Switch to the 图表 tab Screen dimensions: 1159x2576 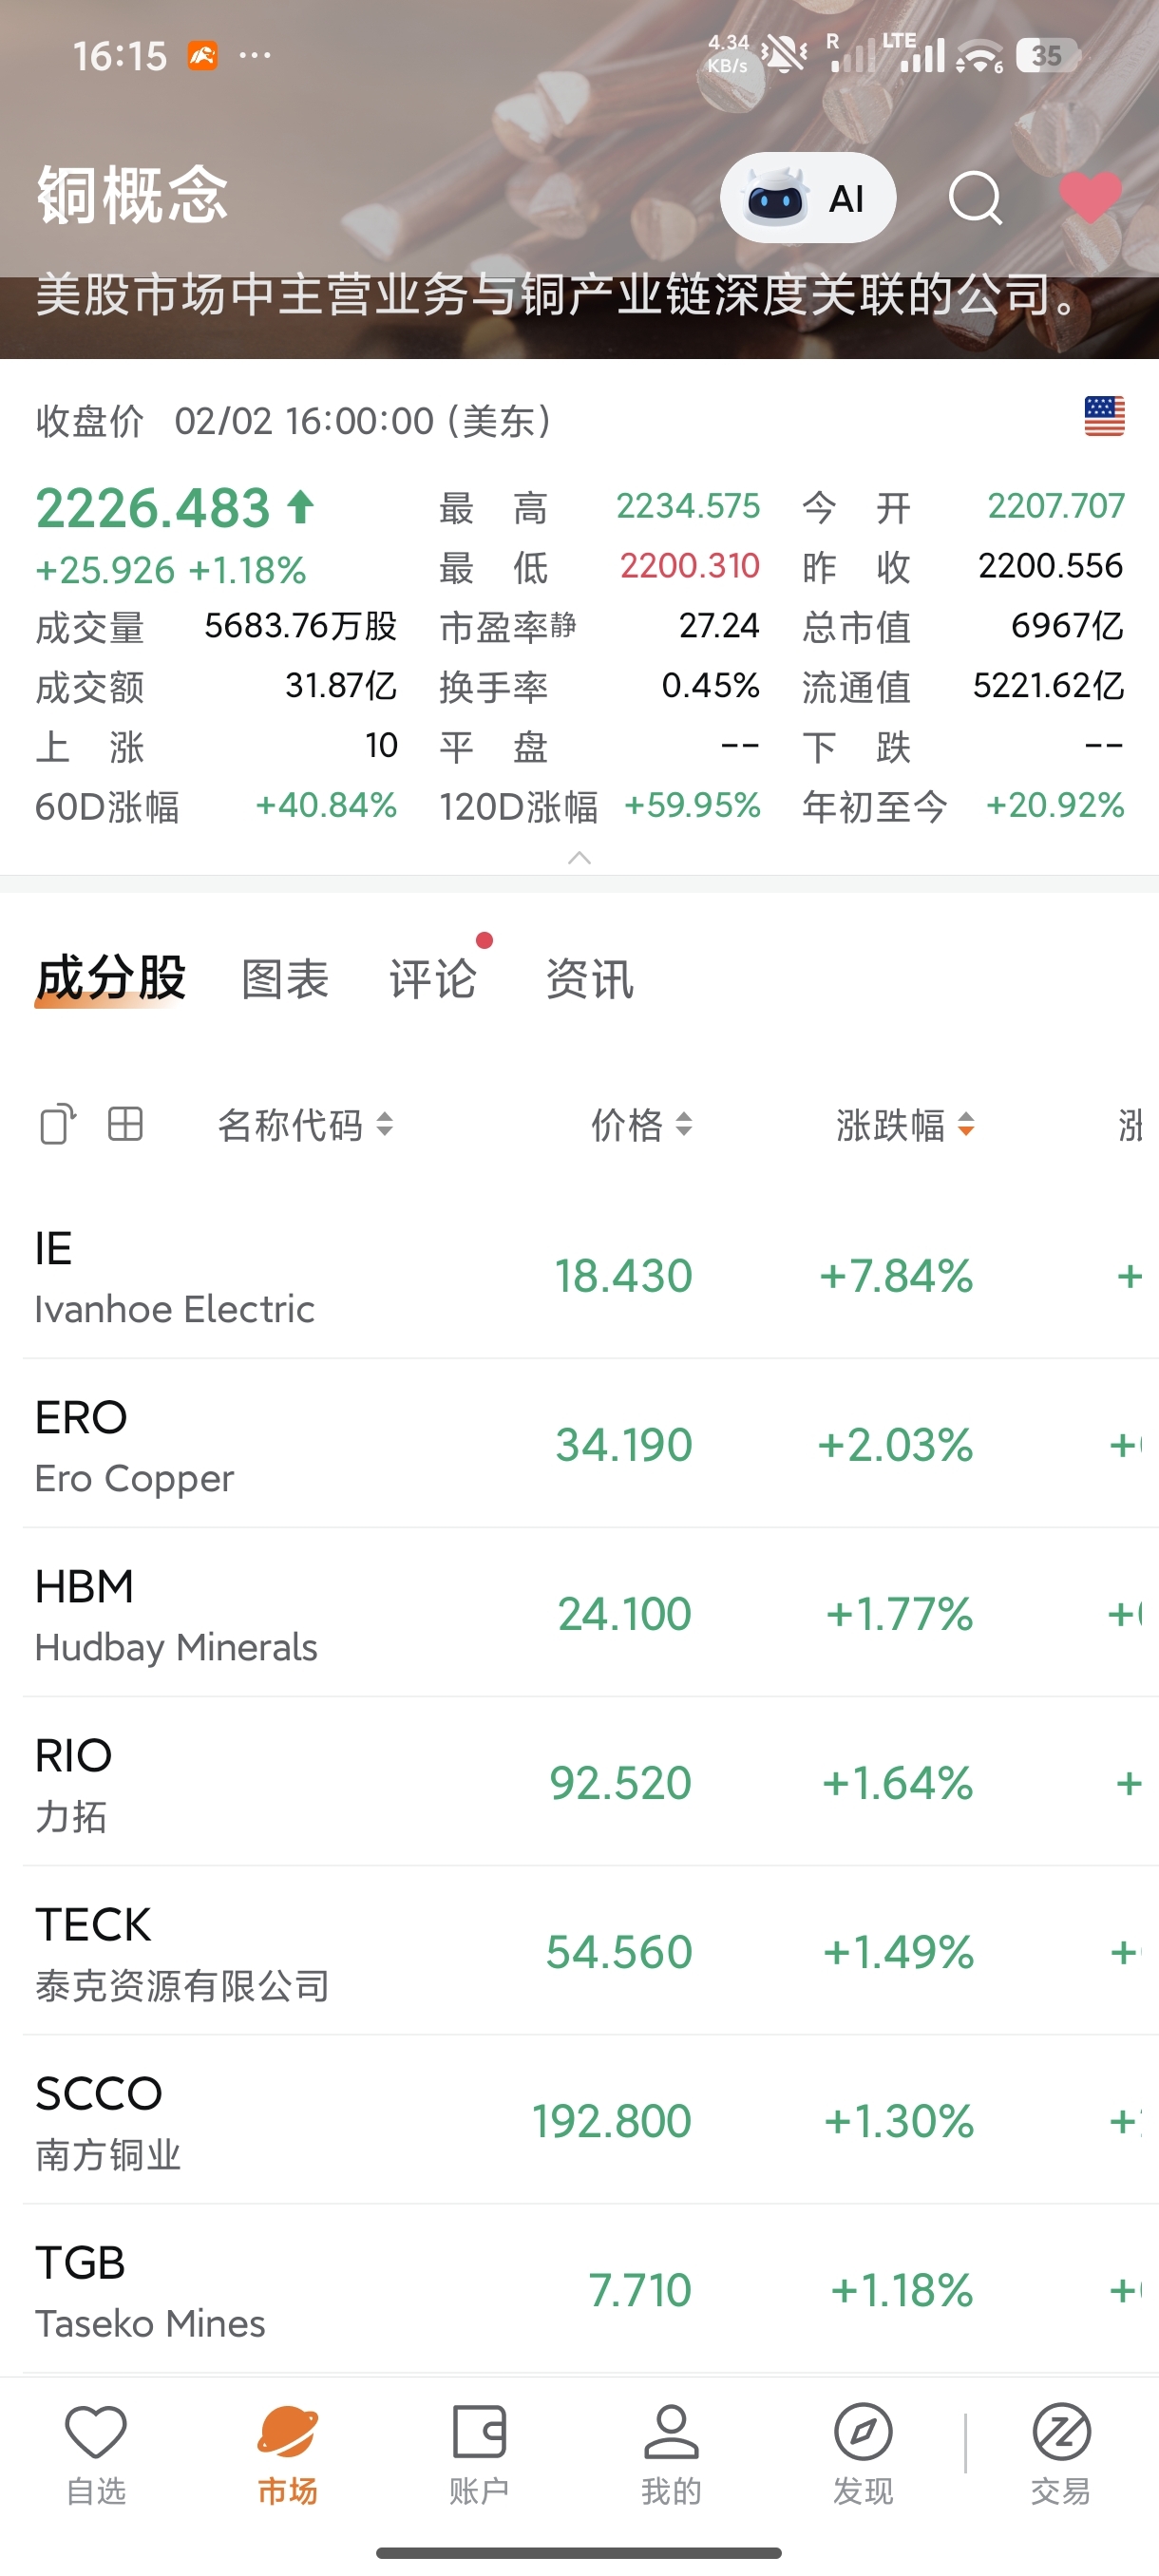285,978
